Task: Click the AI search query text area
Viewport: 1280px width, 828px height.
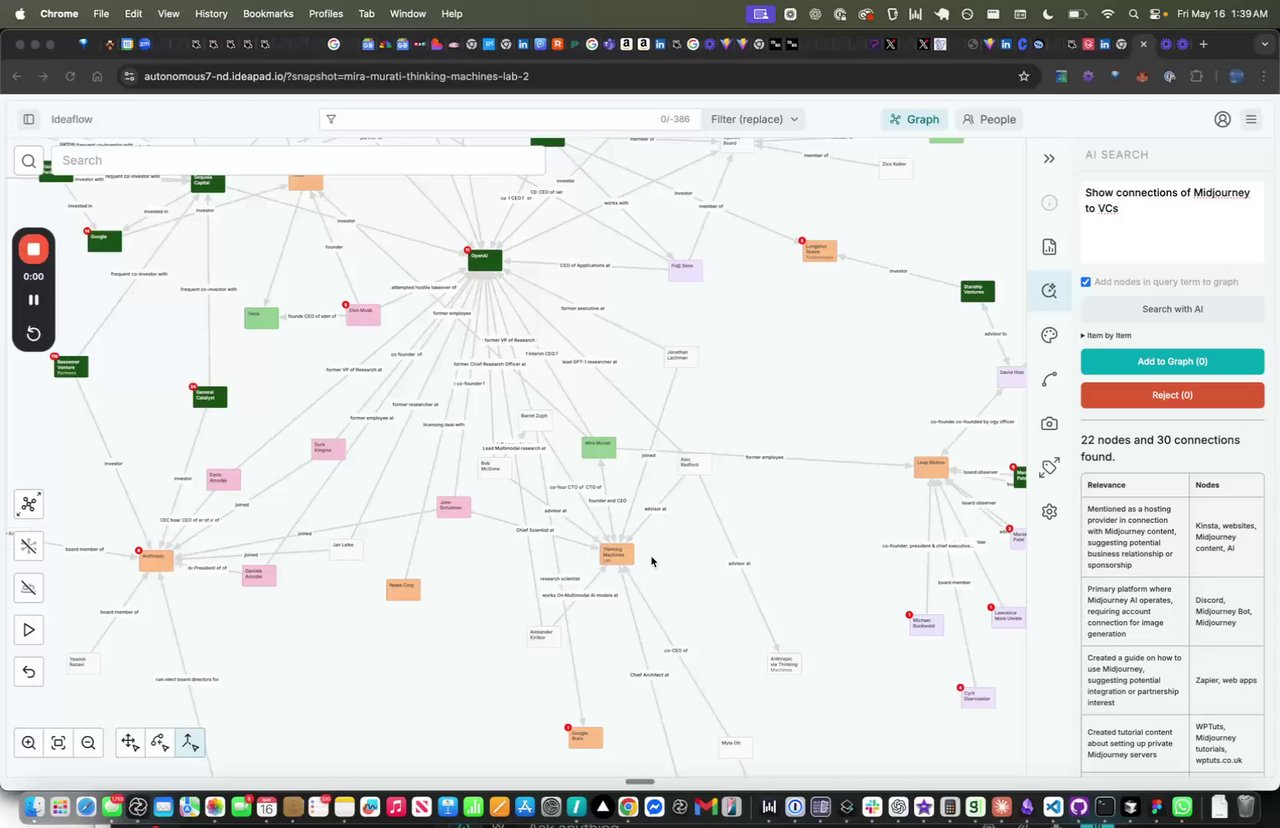Action: pyautogui.click(x=1172, y=222)
